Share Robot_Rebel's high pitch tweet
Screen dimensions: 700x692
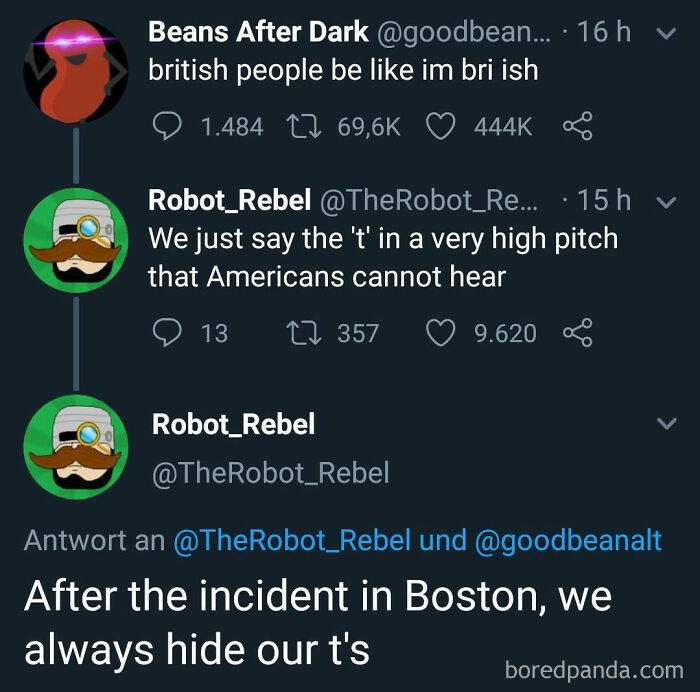click(579, 332)
